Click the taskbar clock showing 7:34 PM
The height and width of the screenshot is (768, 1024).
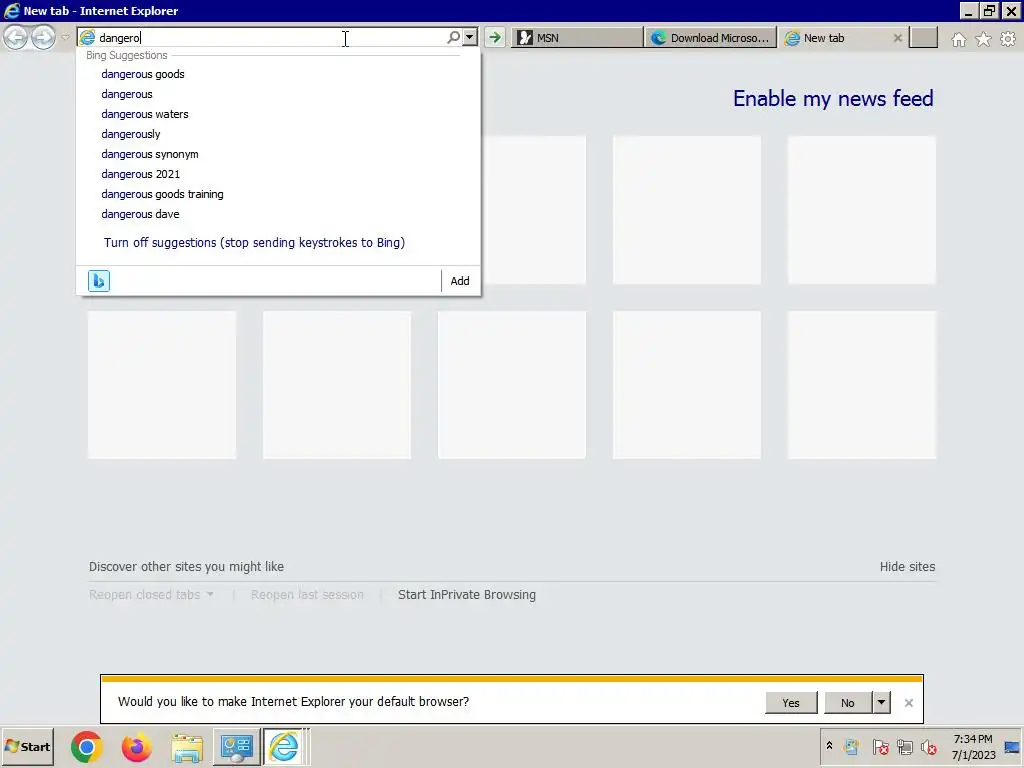[973, 746]
